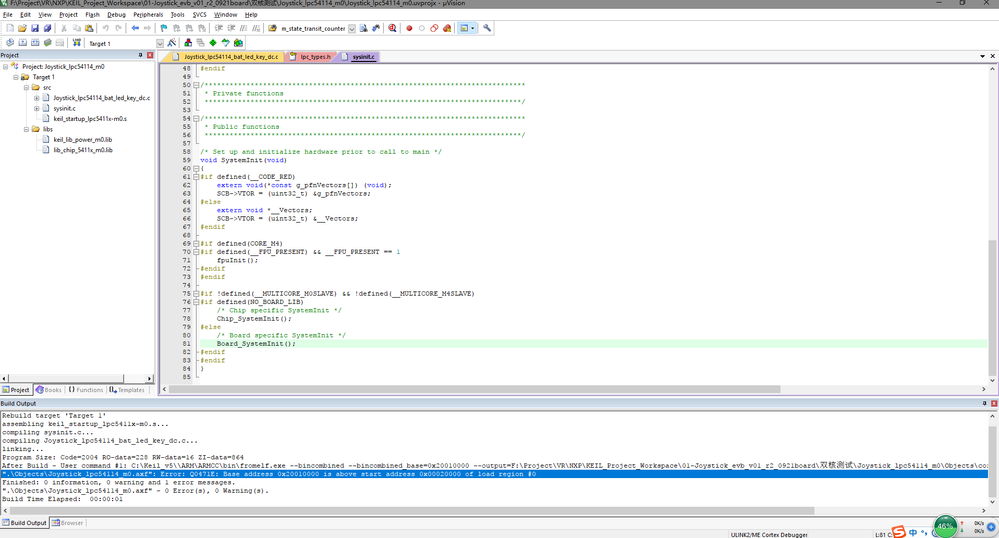Image resolution: width=999 pixels, height=538 pixels.
Task: Close the Project panel with its red X
Action: coord(150,55)
